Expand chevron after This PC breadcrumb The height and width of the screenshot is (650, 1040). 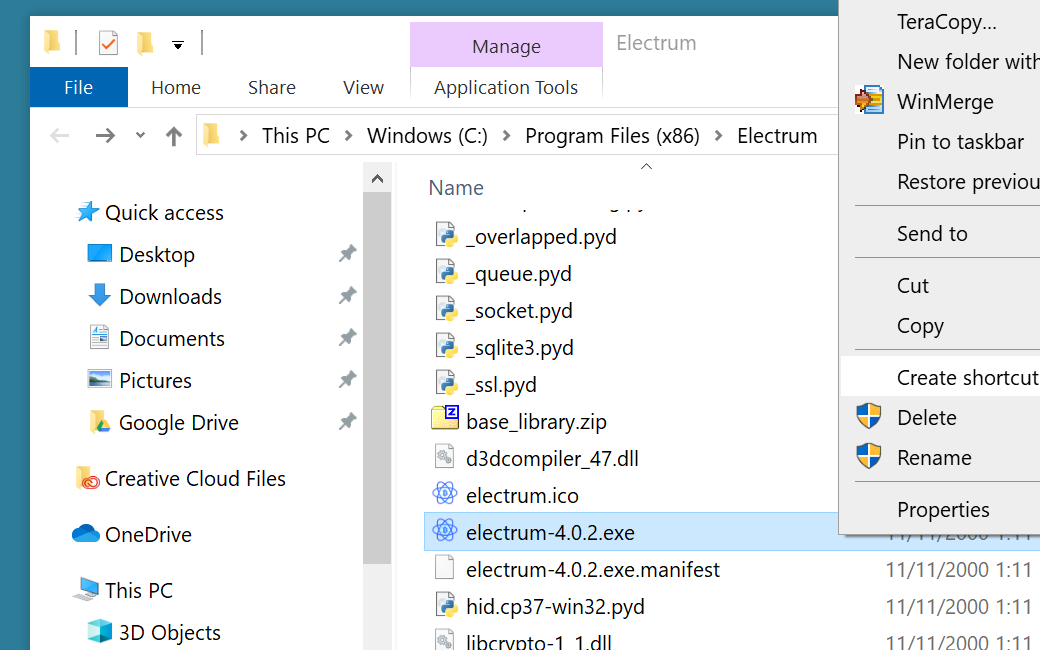349,136
